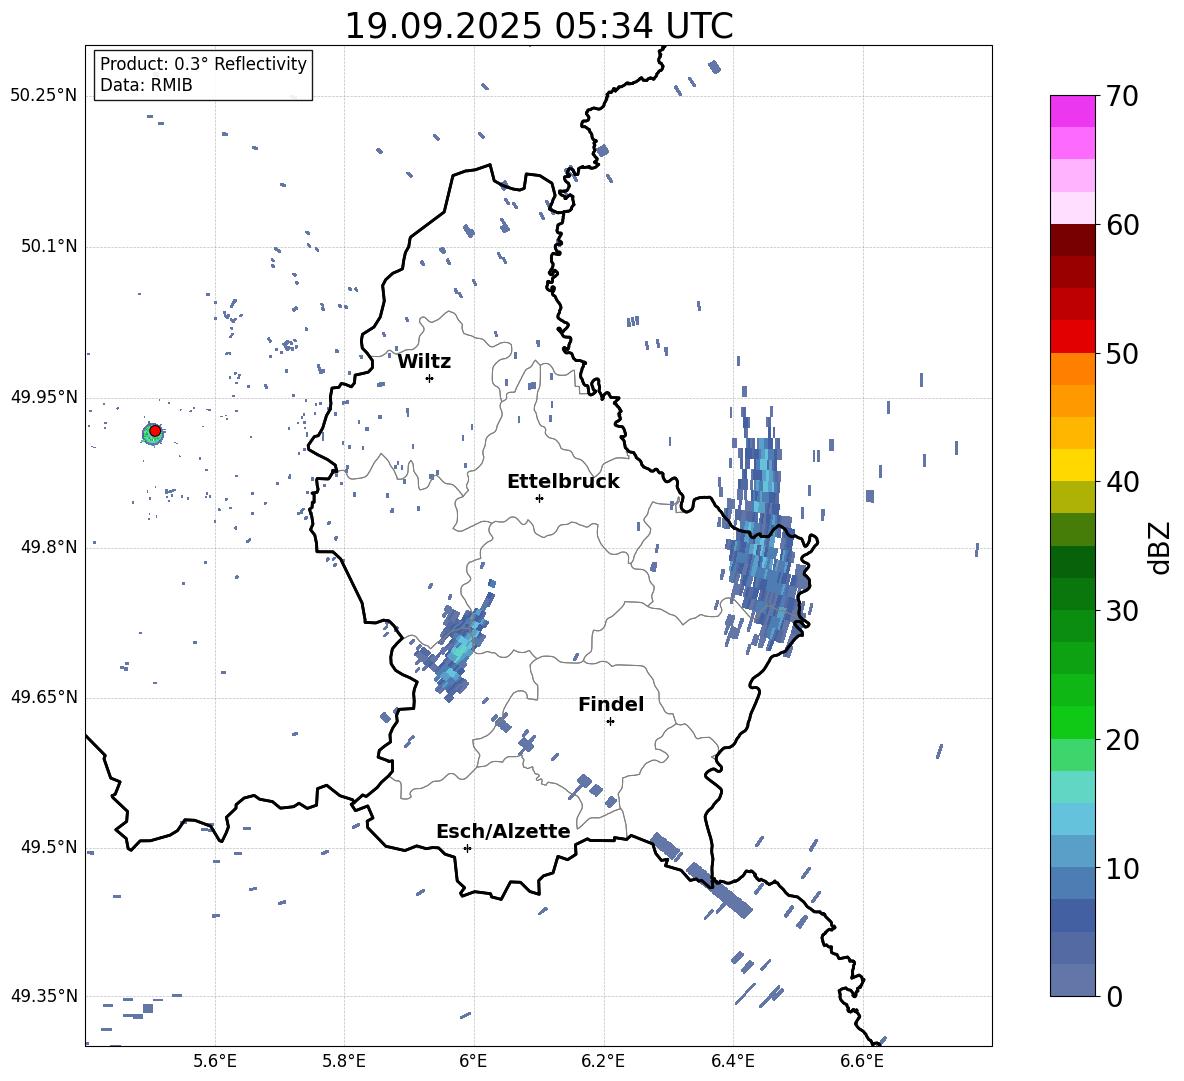This screenshot has width=1184, height=1081.
Task: Click the colorbar label 10
Action: click(1122, 869)
